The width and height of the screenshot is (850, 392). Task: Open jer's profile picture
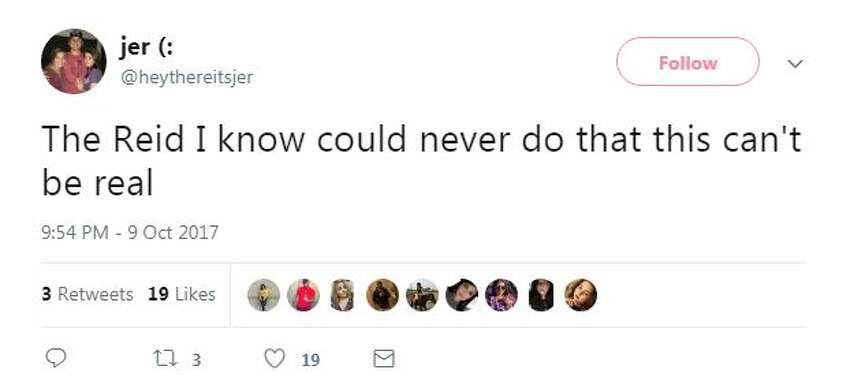(73, 61)
